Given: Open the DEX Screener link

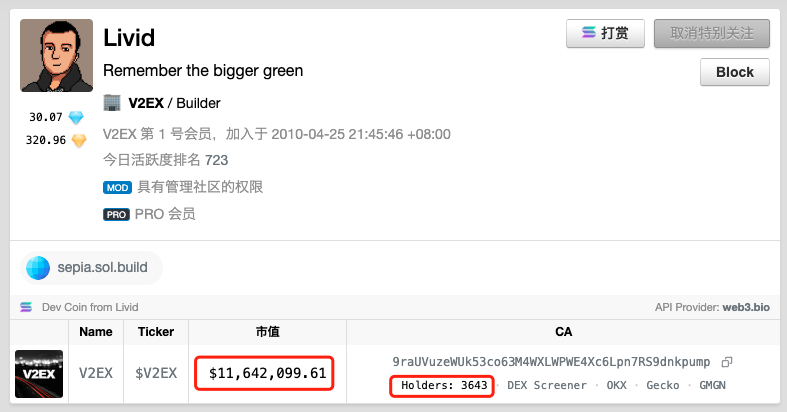Looking at the screenshot, I should coord(548,385).
